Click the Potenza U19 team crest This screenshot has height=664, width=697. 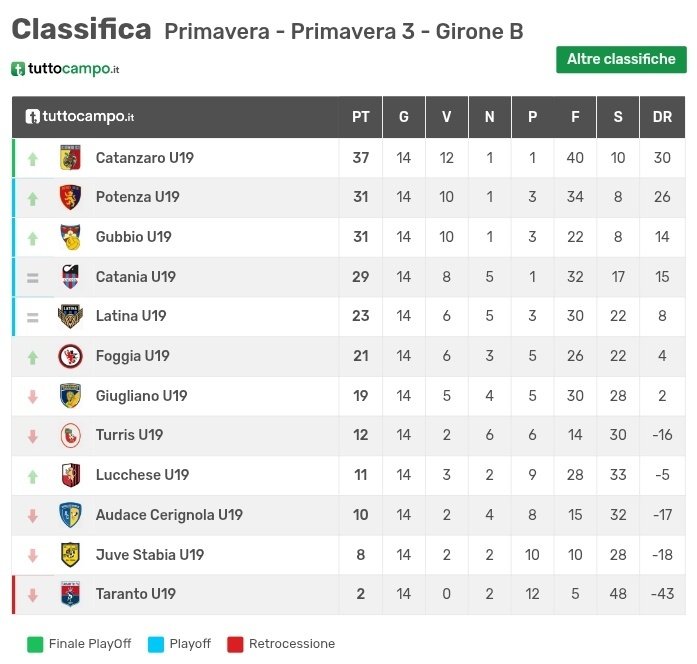click(70, 197)
